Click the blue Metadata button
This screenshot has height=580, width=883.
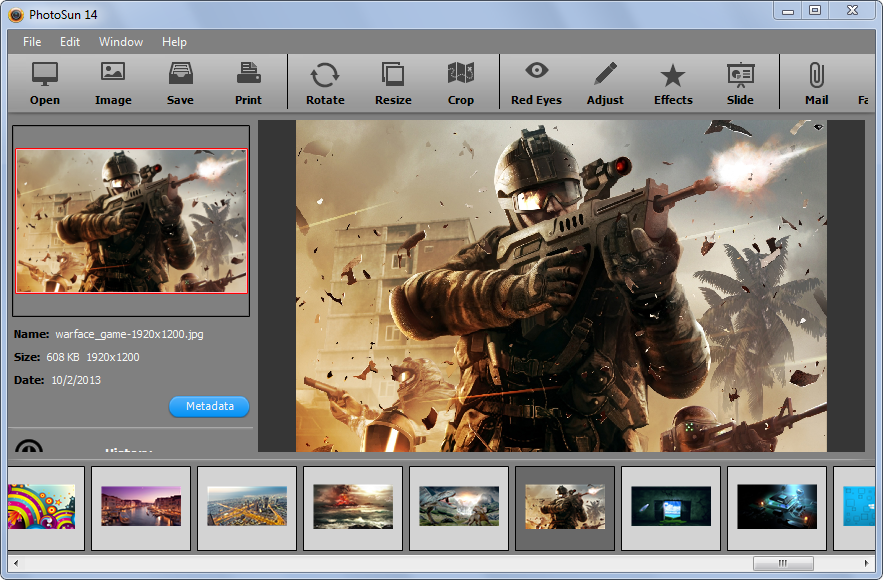[x=209, y=407]
